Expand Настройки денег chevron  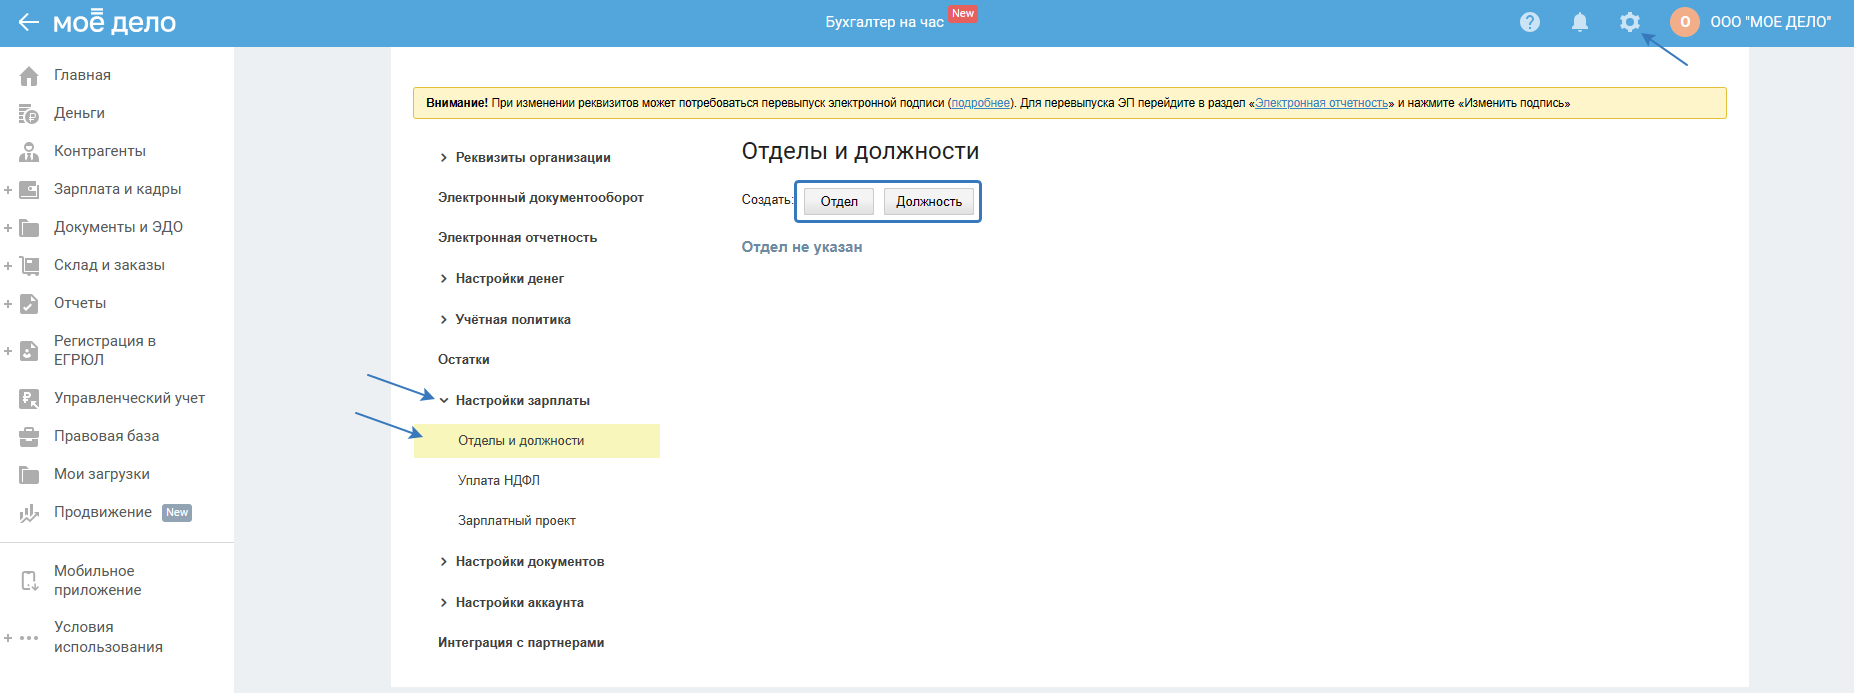[444, 279]
